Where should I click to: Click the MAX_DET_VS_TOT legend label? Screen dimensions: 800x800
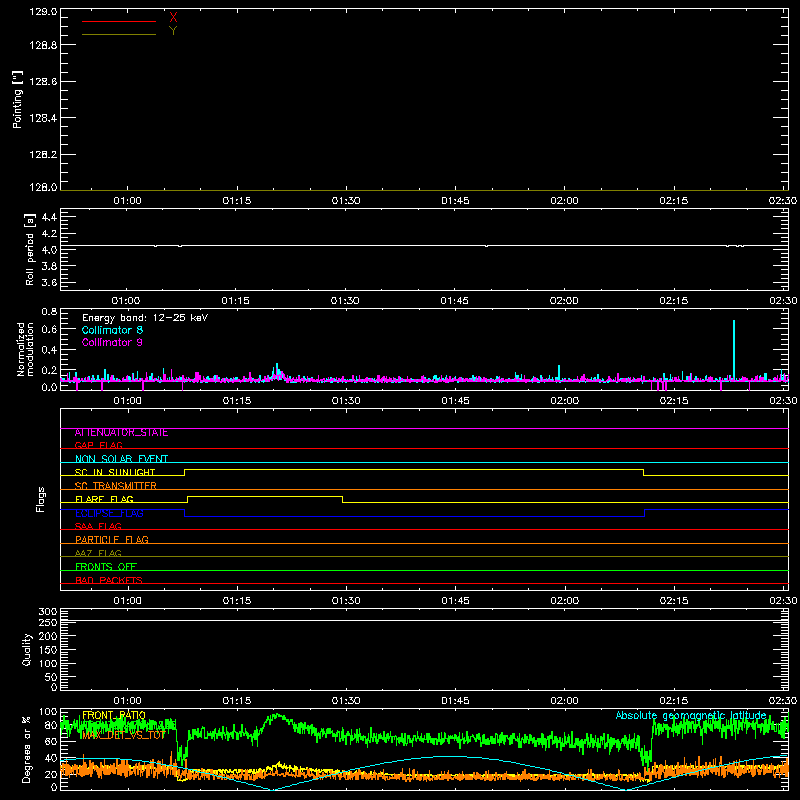[123, 735]
